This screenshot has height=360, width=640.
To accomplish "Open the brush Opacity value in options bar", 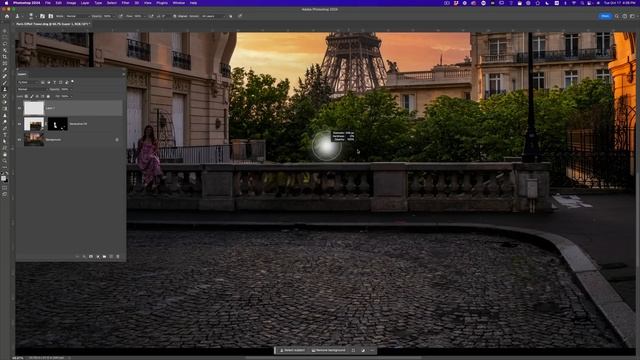I will click(107, 16).
